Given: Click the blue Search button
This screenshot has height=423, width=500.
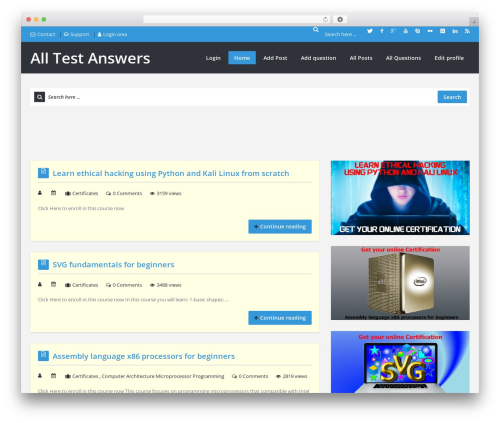Looking at the screenshot, I should point(452,97).
